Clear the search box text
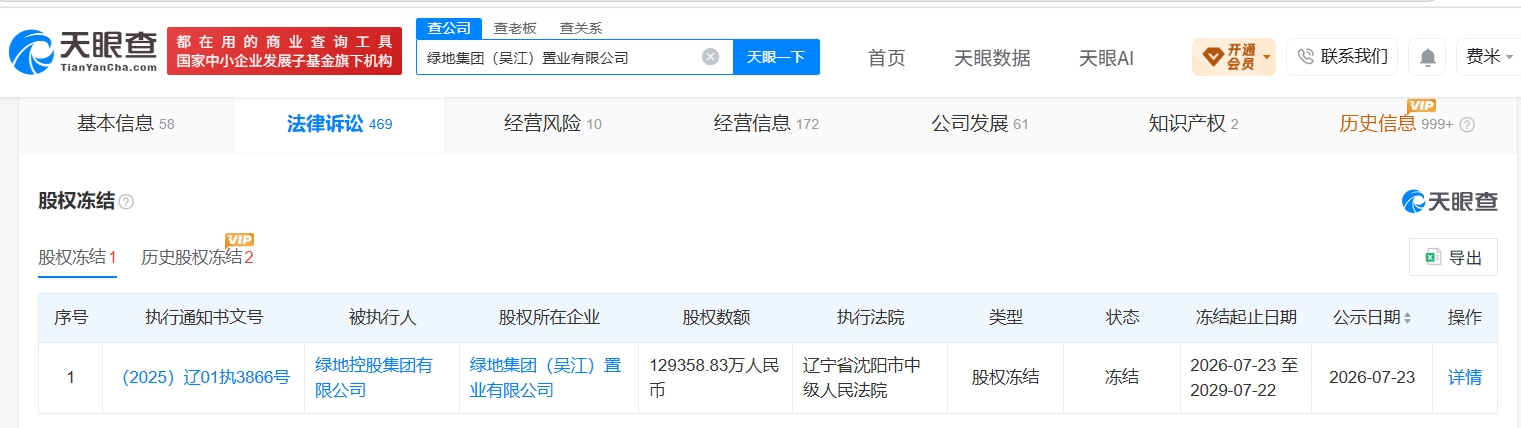This screenshot has height=428, width=1521. coord(710,57)
